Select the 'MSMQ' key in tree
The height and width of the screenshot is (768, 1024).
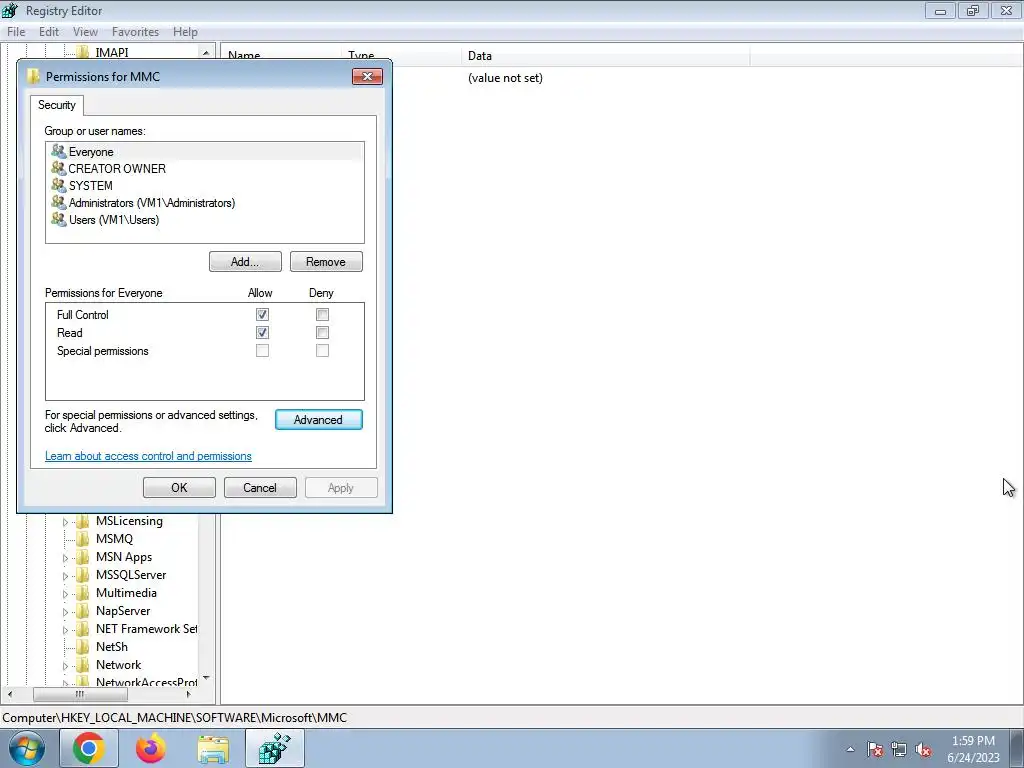coord(114,539)
